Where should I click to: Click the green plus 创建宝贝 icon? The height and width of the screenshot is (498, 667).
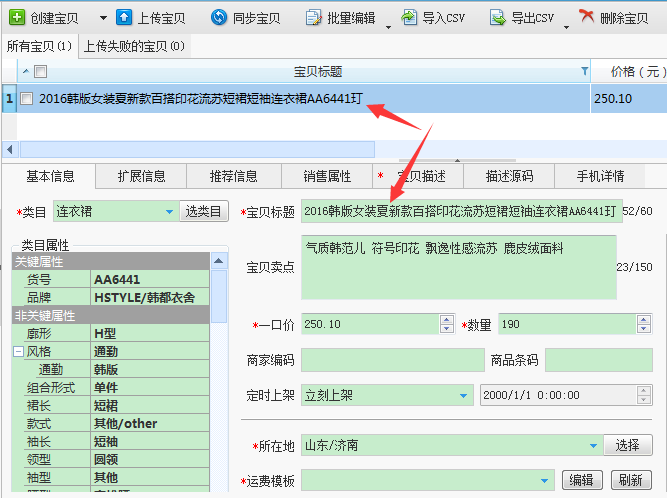click(x=17, y=18)
